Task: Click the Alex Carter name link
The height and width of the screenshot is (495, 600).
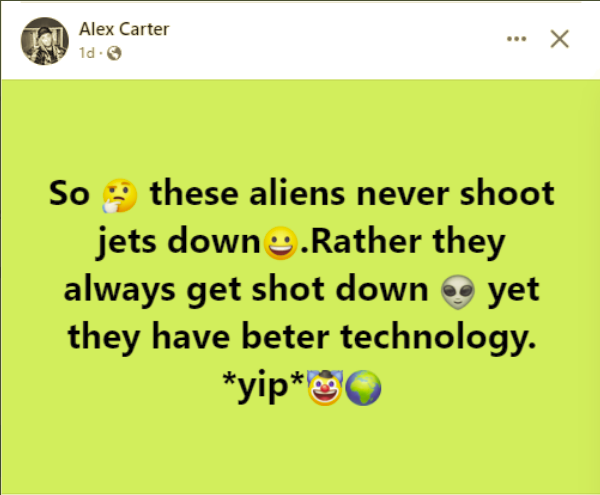Action: [124, 29]
